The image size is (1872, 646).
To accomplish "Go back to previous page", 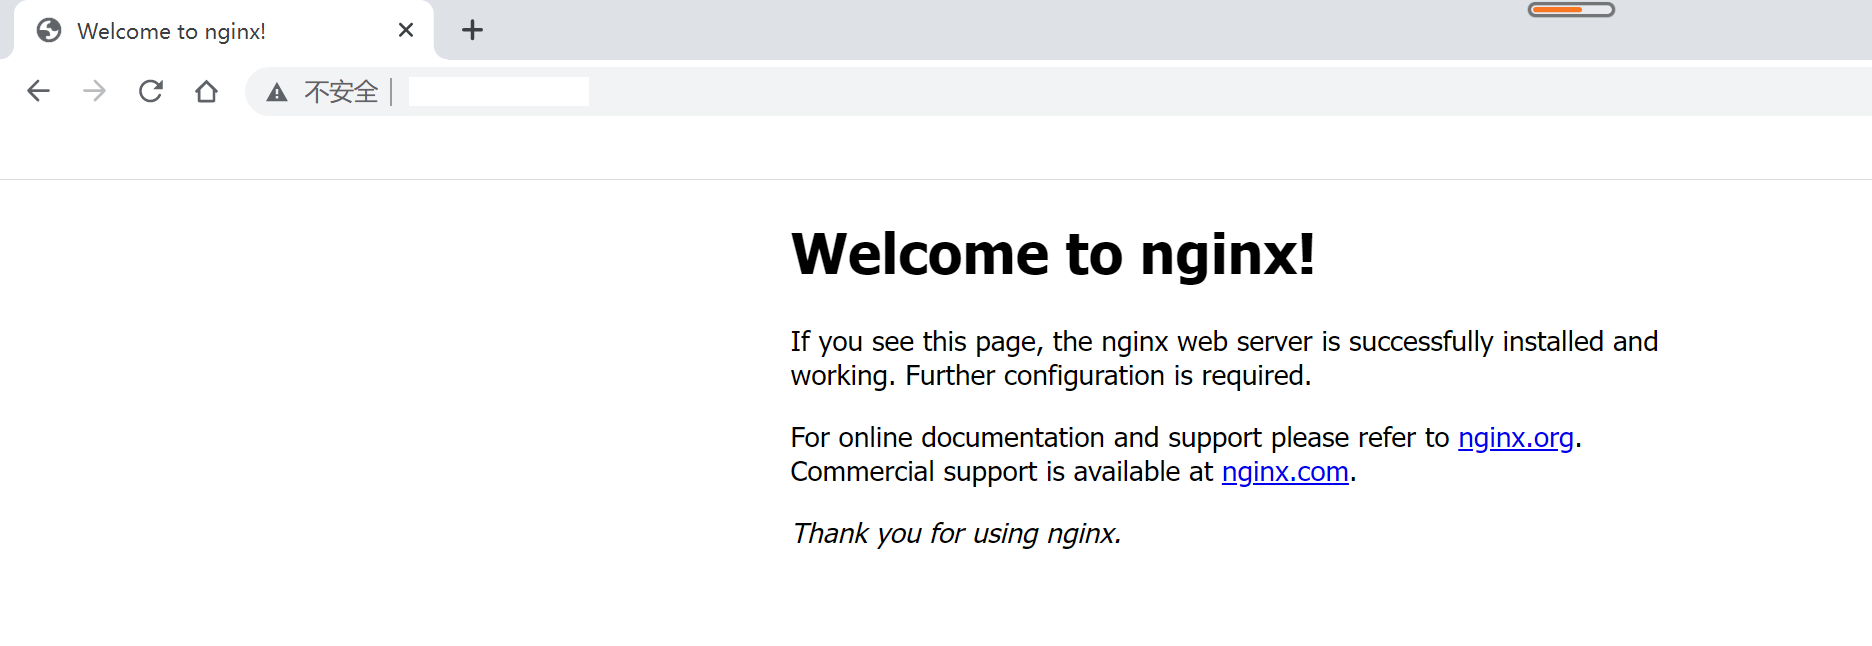I will click(x=38, y=91).
